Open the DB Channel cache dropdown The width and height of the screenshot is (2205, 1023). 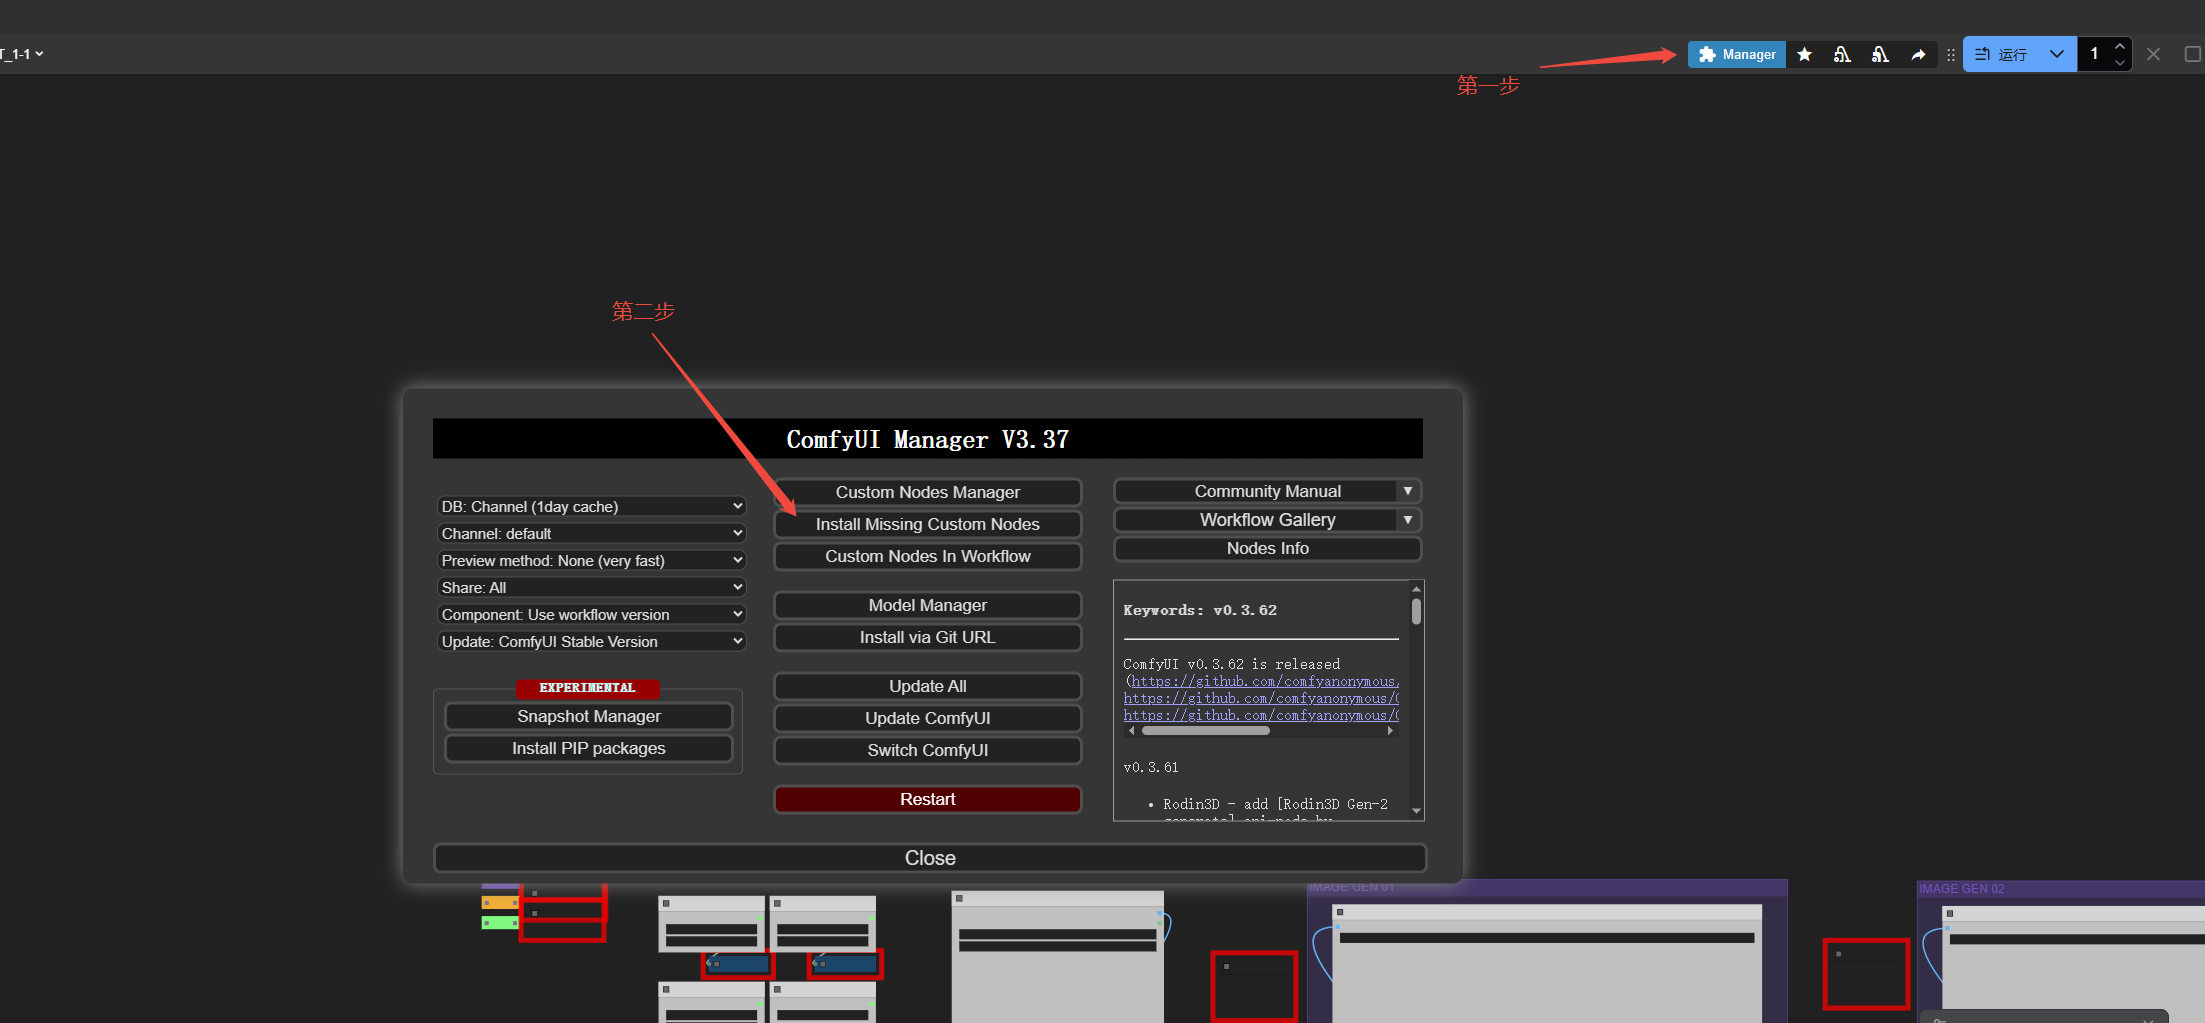[x=591, y=507]
